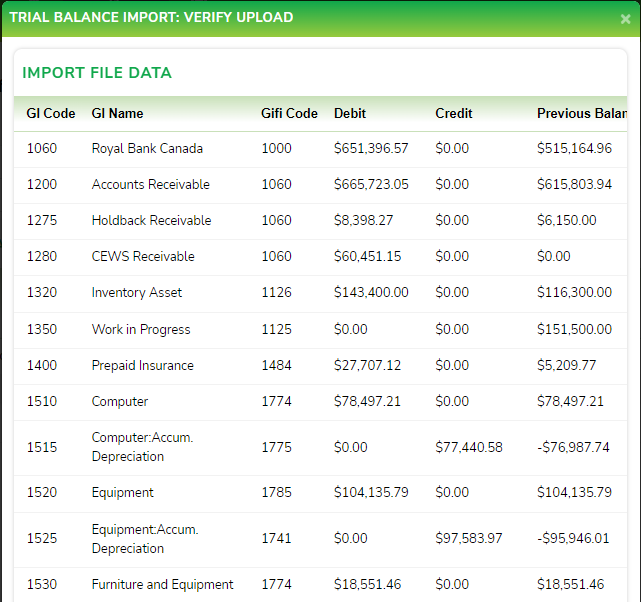Click the GI Name column header

click(x=117, y=113)
